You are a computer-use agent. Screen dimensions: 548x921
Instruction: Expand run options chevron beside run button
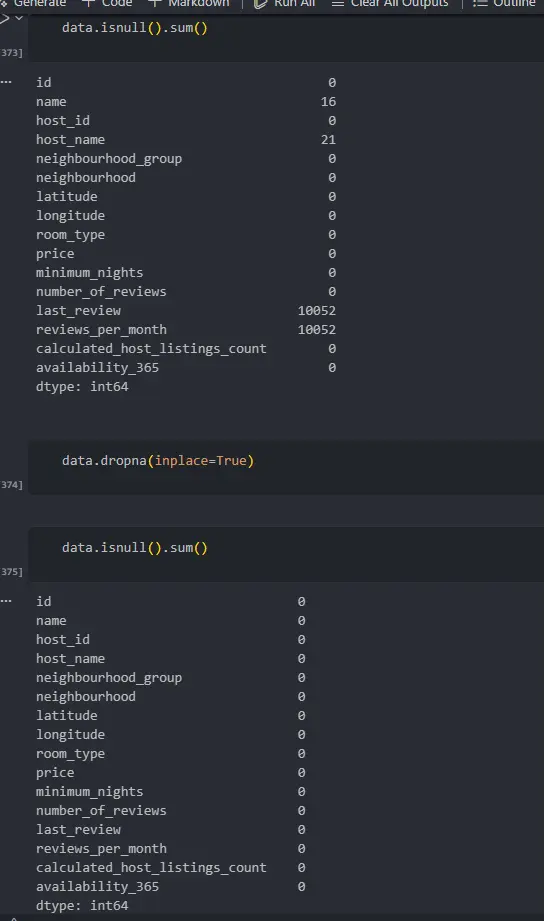(19, 18)
